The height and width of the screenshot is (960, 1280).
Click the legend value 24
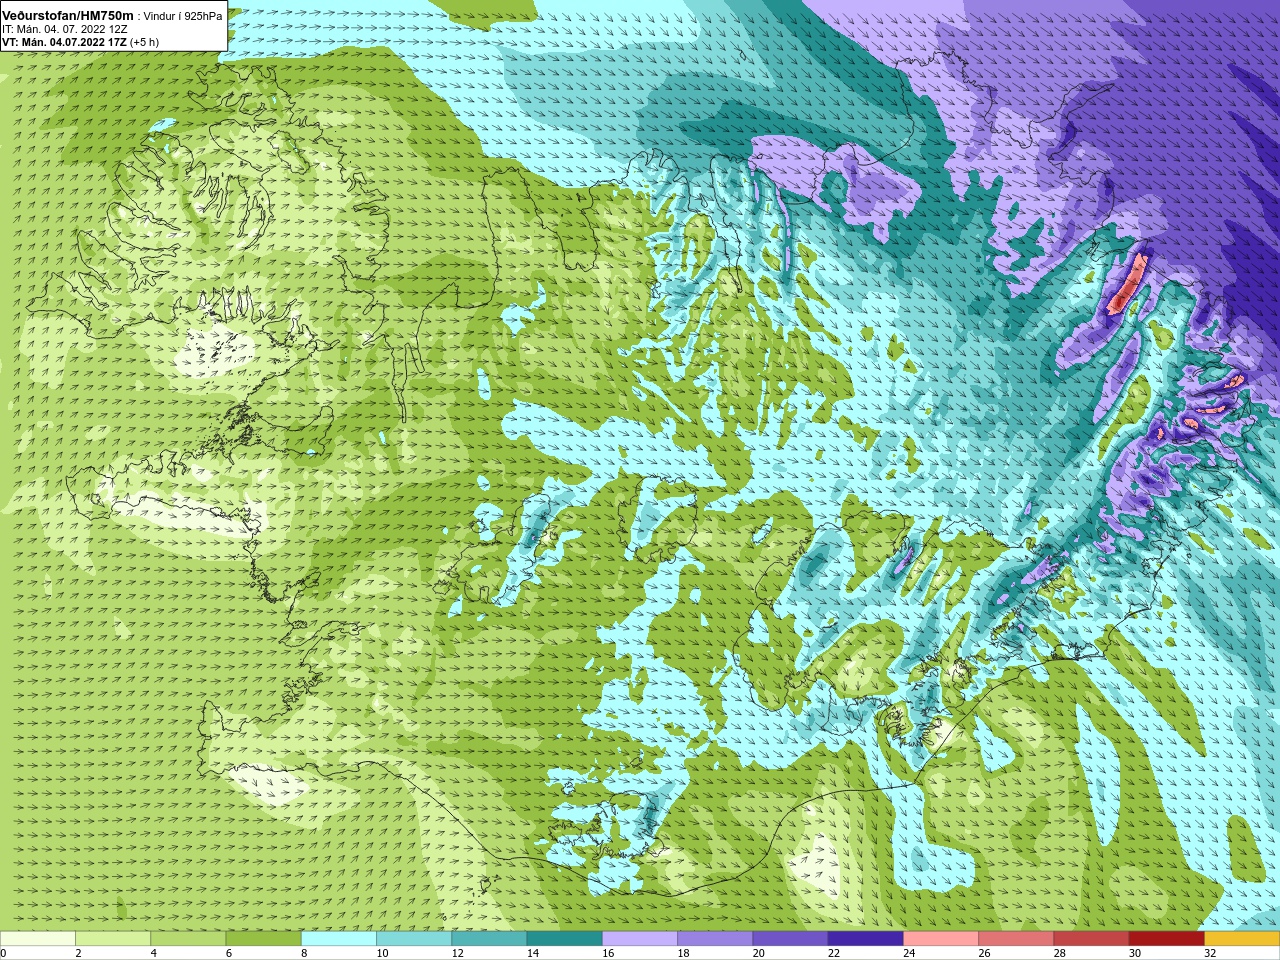(x=908, y=953)
